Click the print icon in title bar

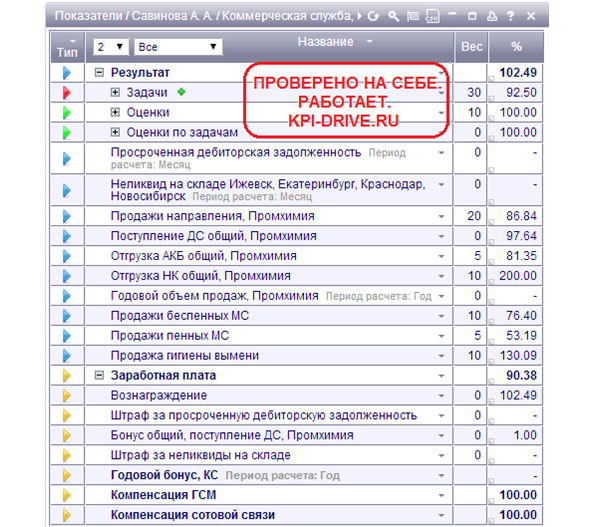click(x=491, y=16)
